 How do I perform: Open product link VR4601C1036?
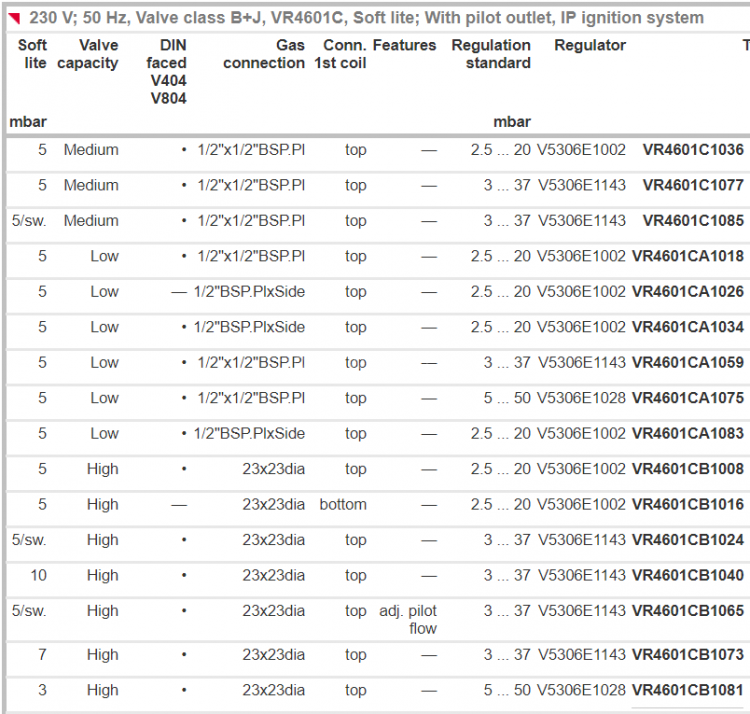693,150
